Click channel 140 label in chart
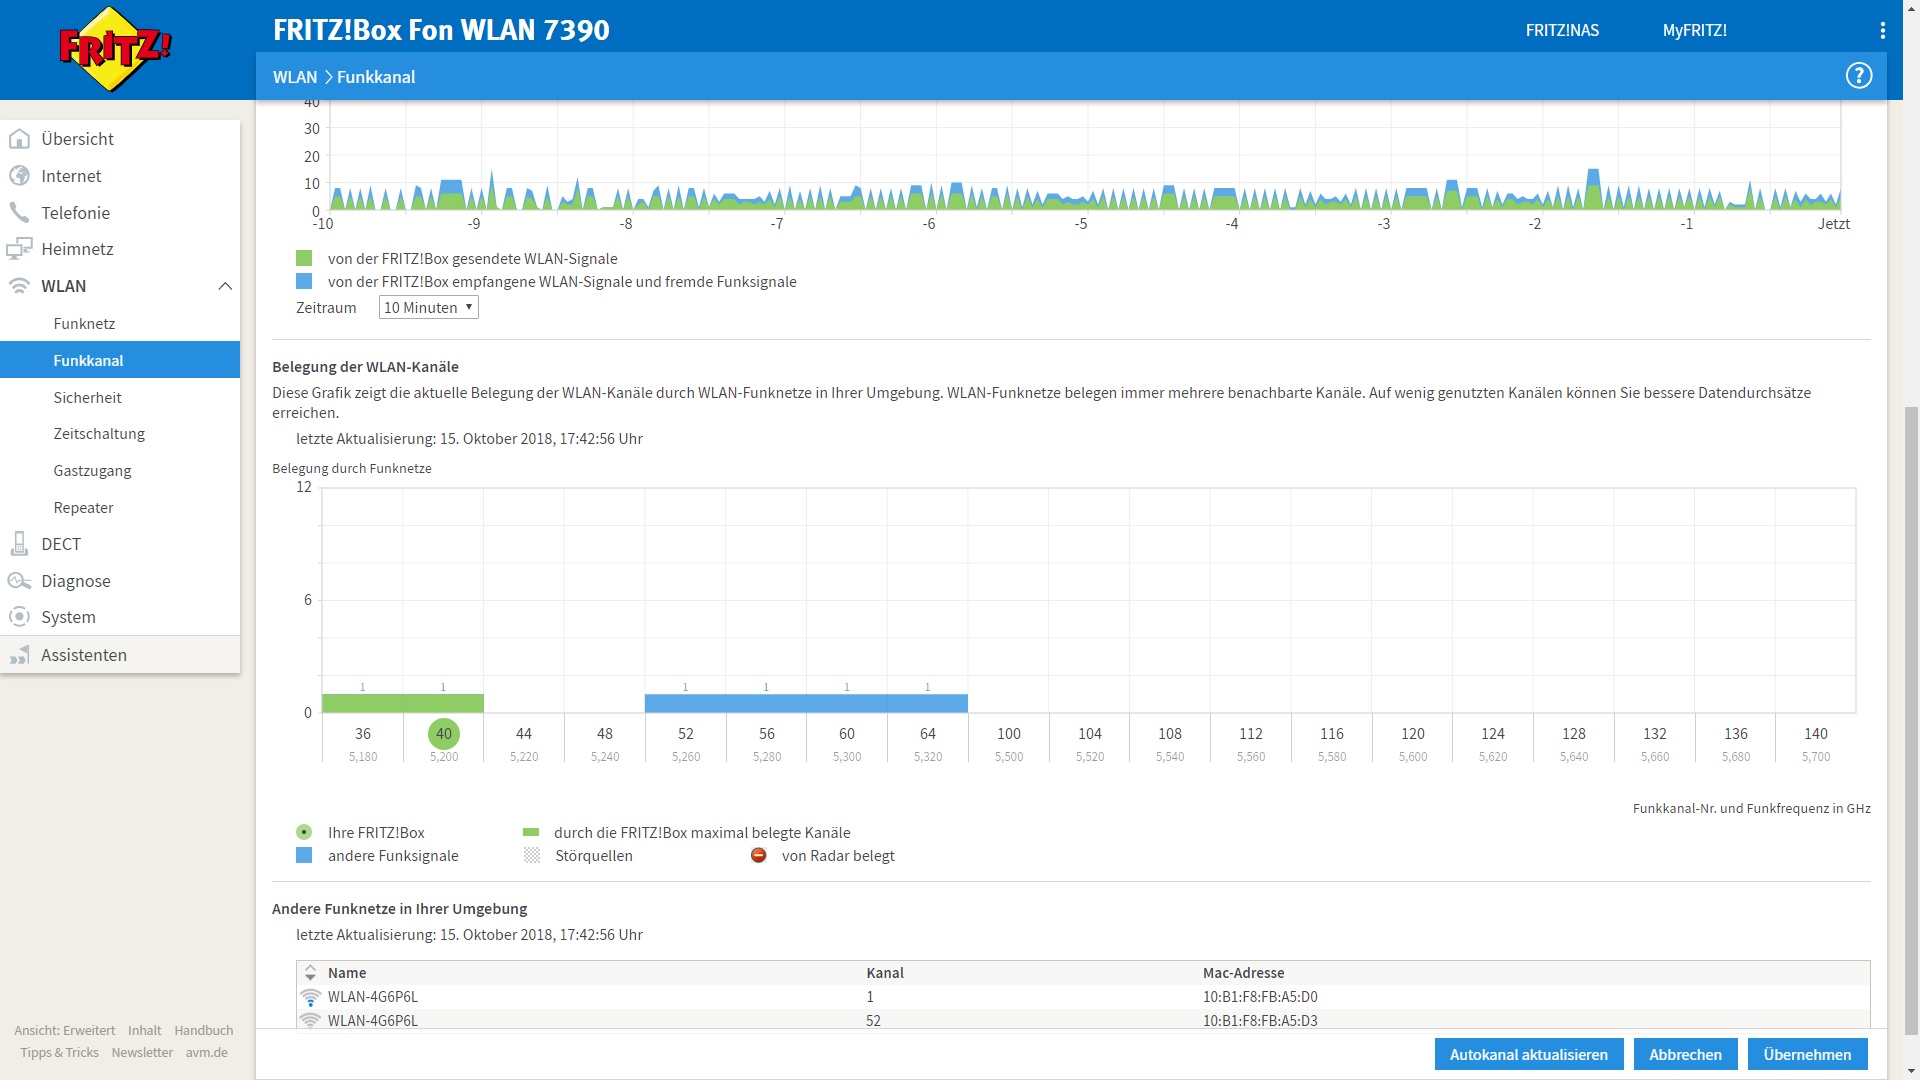1920x1080 pixels. 1815,734
